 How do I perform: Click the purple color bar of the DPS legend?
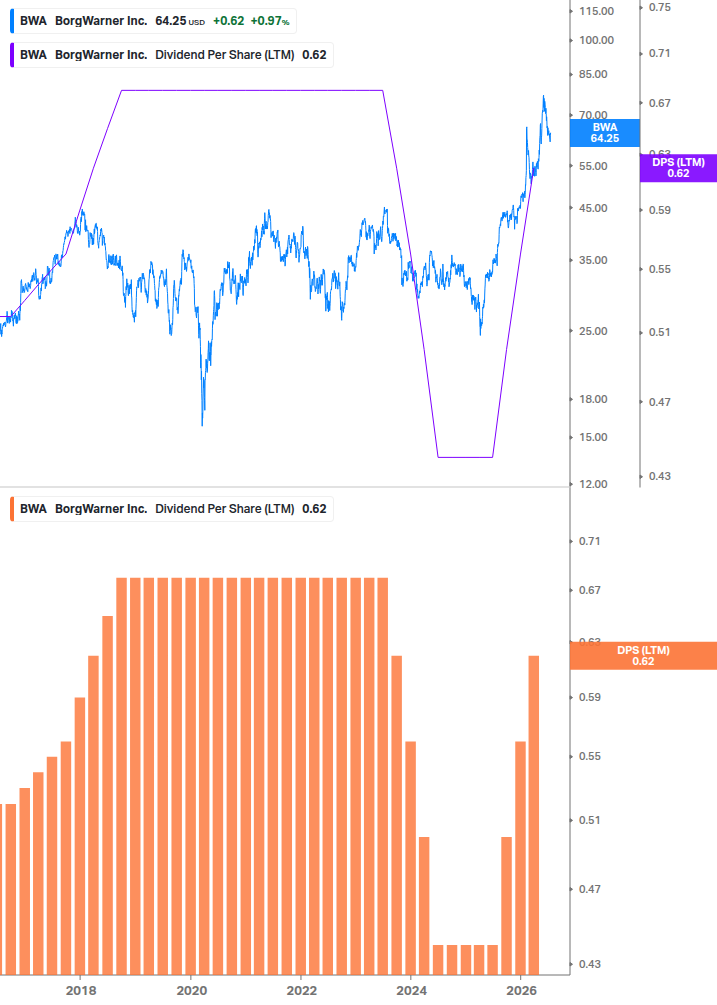pos(12,55)
